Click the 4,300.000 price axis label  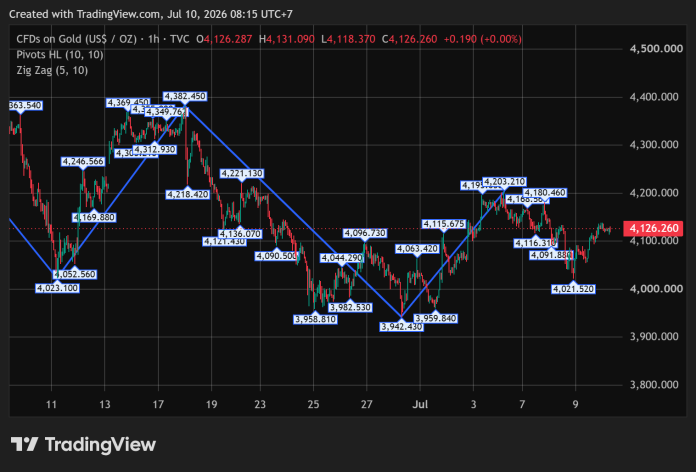pyautogui.click(x=654, y=145)
